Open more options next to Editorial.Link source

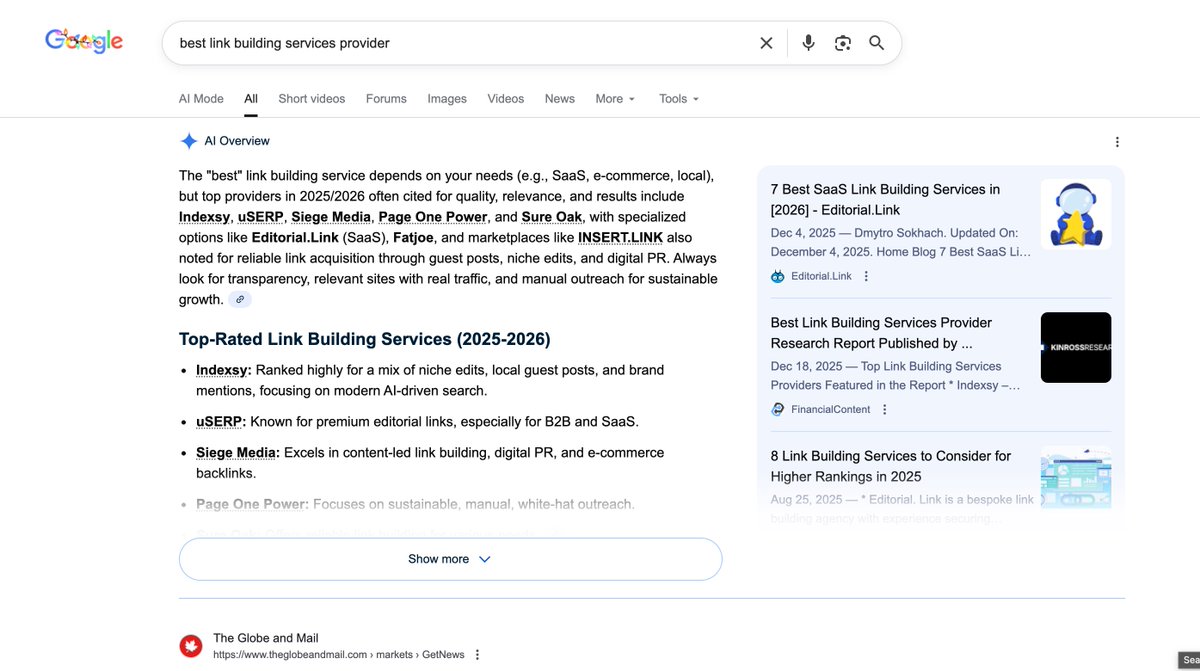coord(866,276)
